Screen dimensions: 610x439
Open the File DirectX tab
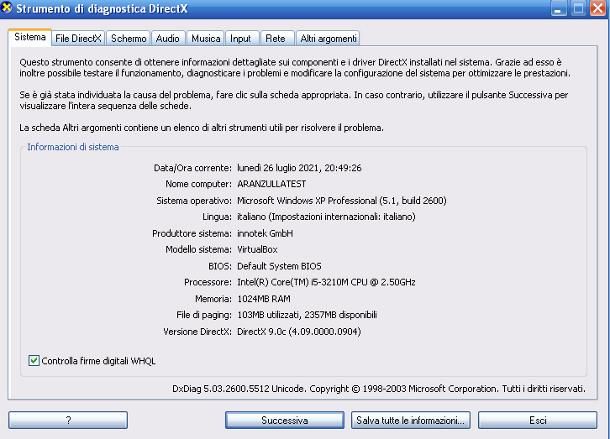click(x=78, y=39)
